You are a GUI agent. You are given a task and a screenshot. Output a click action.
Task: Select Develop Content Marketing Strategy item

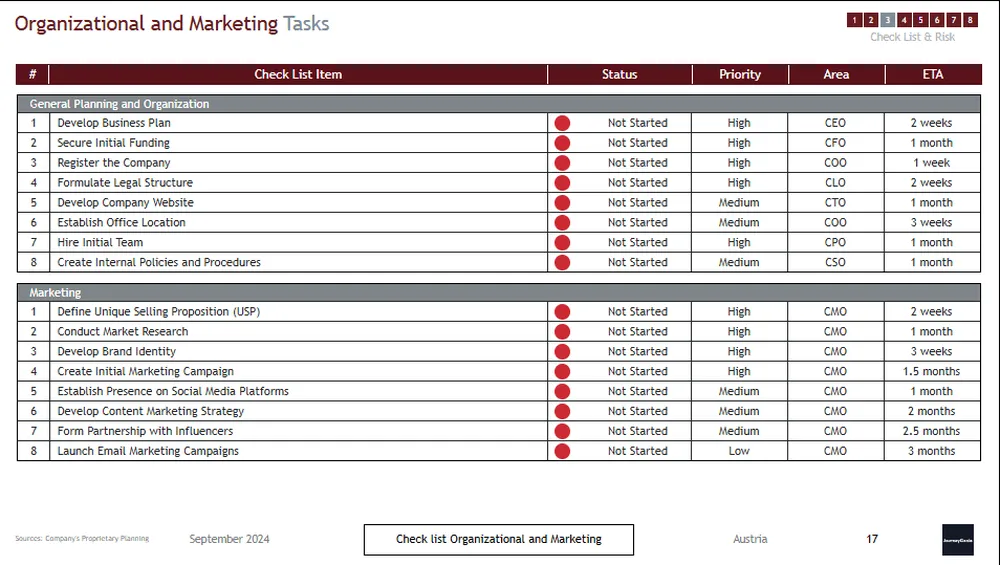(151, 411)
